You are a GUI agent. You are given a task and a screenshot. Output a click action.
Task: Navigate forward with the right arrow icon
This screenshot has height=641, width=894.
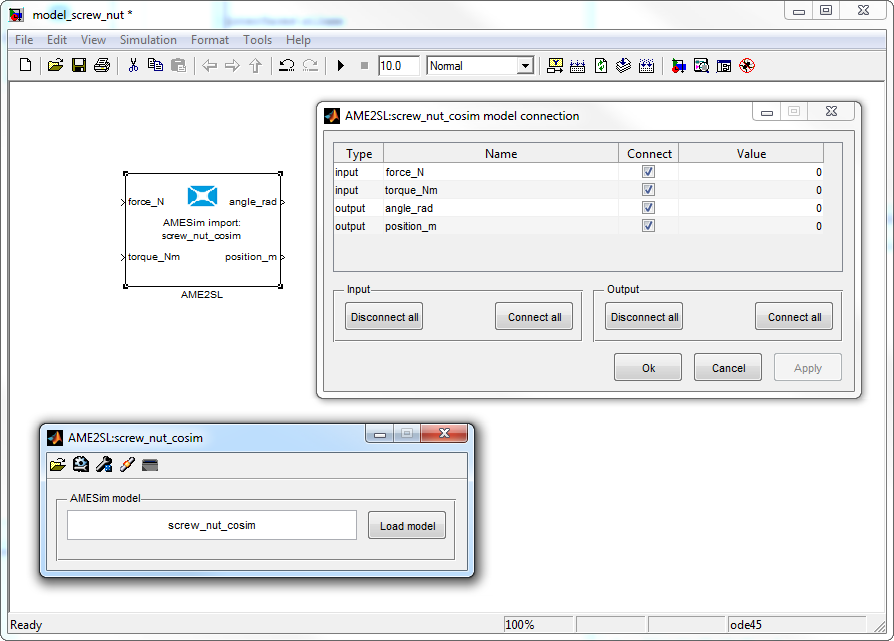point(232,66)
